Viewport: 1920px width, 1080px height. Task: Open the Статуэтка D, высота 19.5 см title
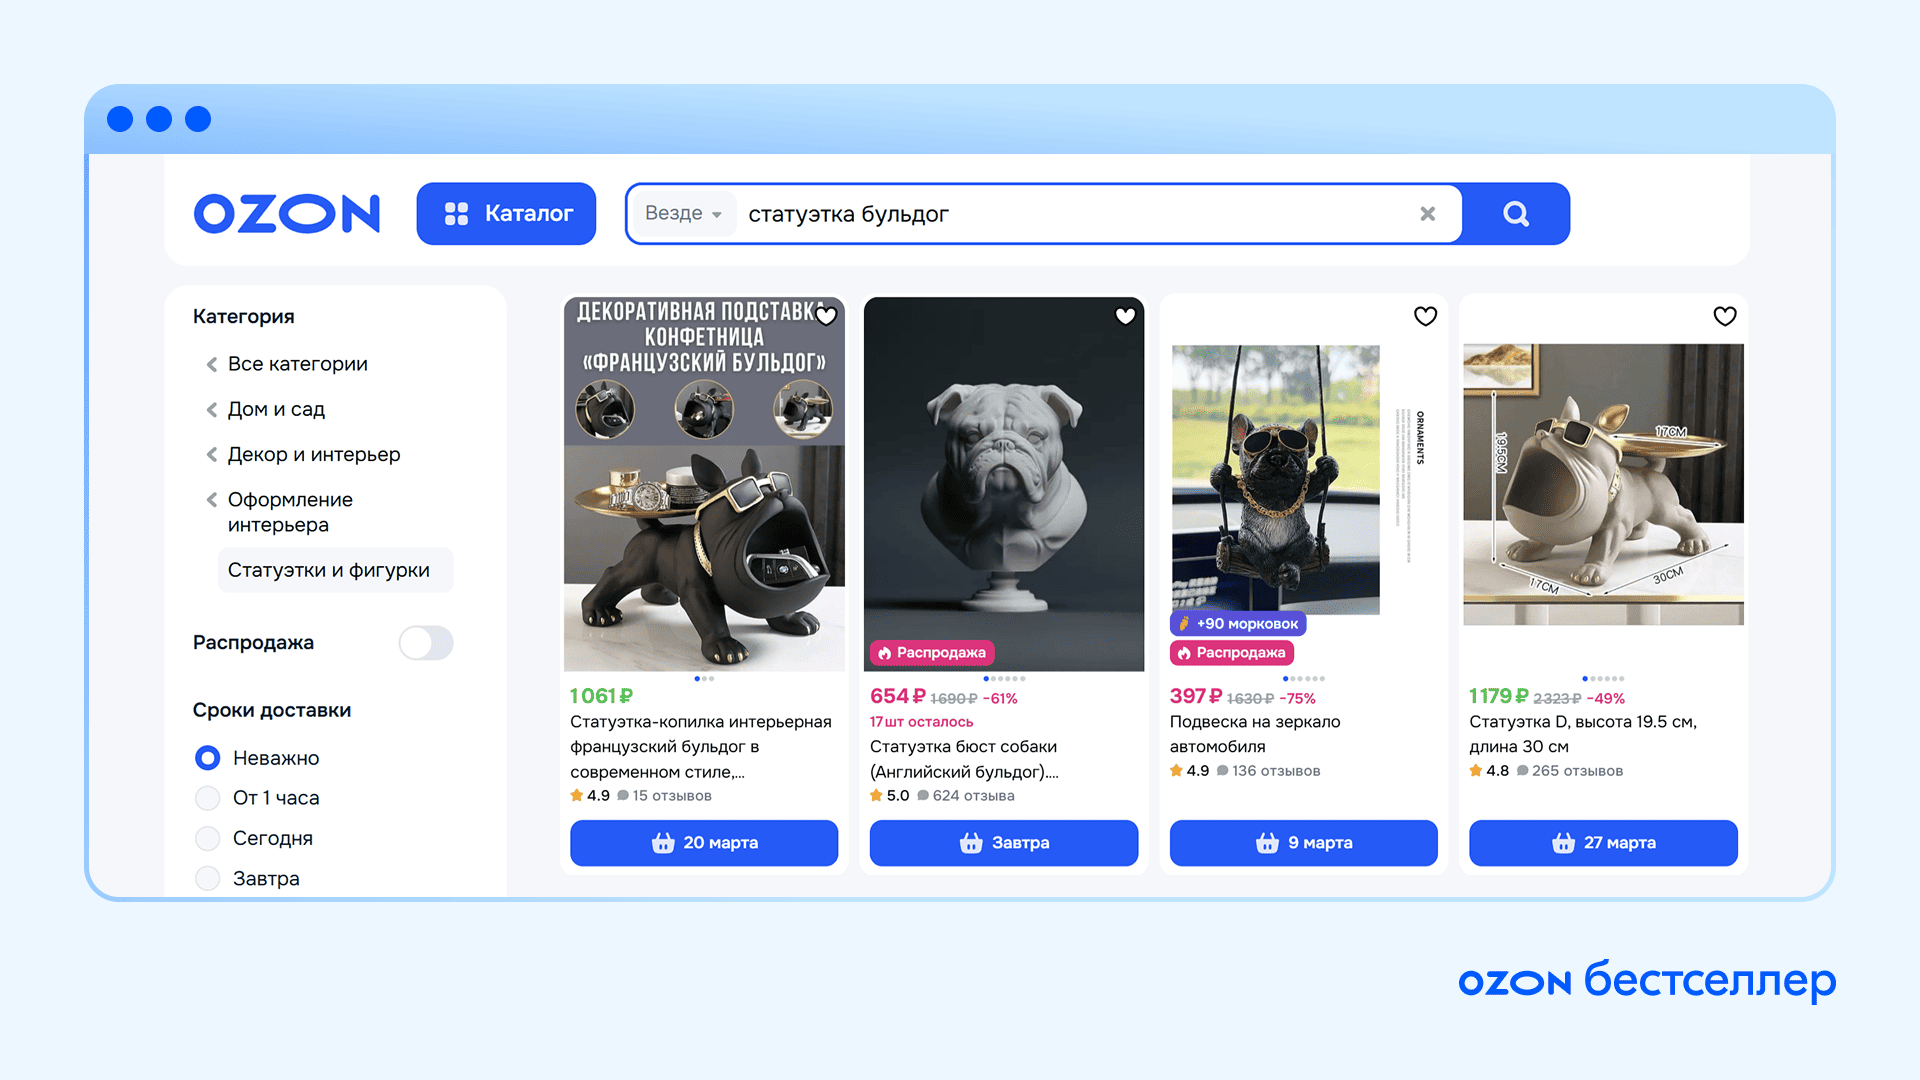(1583, 734)
